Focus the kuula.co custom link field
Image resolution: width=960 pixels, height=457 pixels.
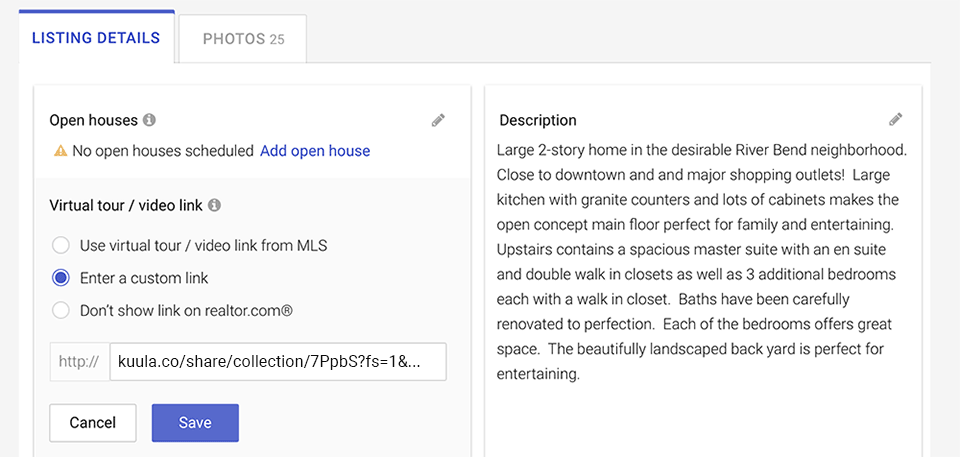(278, 361)
